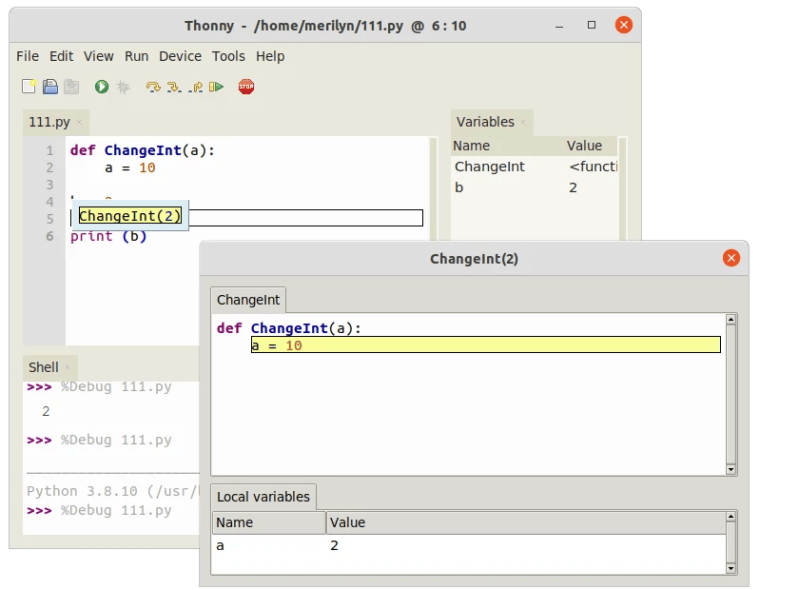Image resolution: width=799 pixels, height=590 pixels.
Task: Click the scroll down arrow of code view
Action: (x=731, y=469)
